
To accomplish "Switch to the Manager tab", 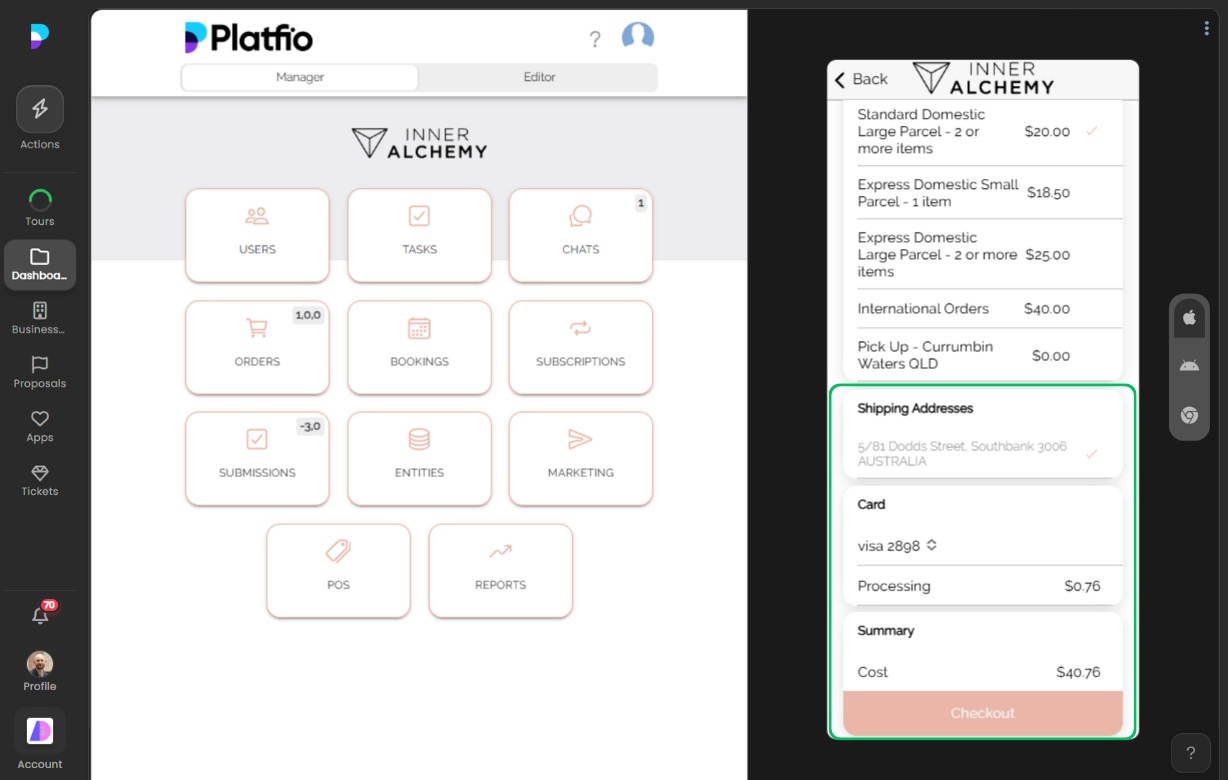I will pos(300,77).
